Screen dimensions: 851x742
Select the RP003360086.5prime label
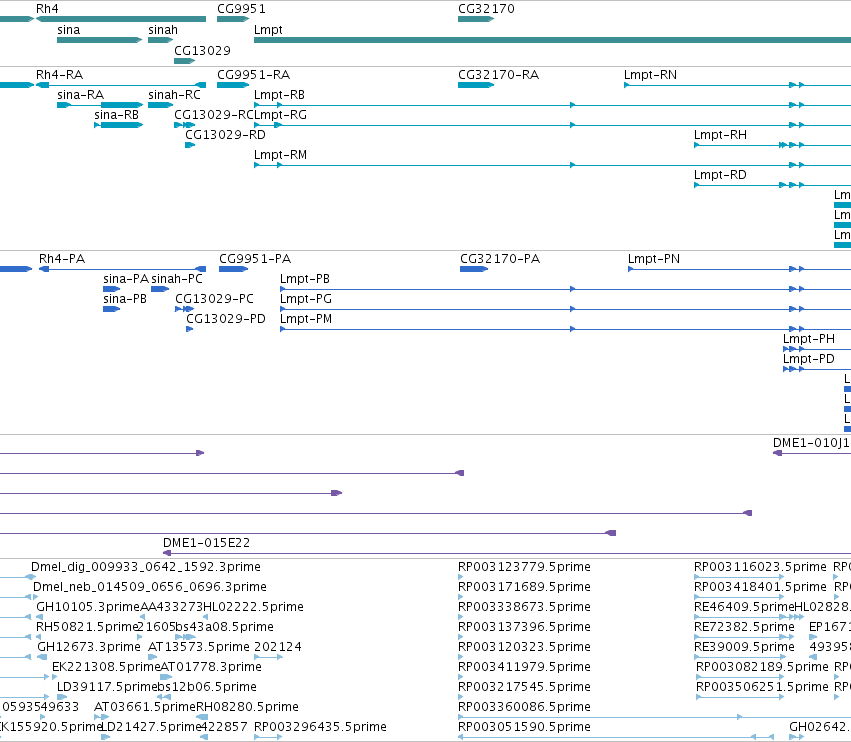(524, 707)
